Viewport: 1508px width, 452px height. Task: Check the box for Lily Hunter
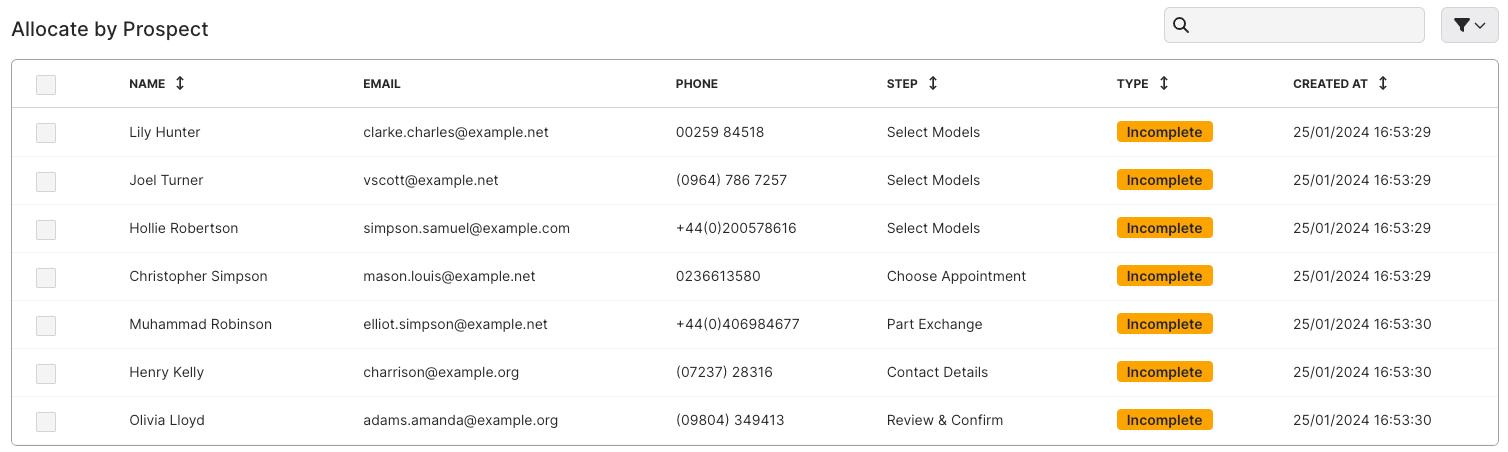tap(46, 133)
